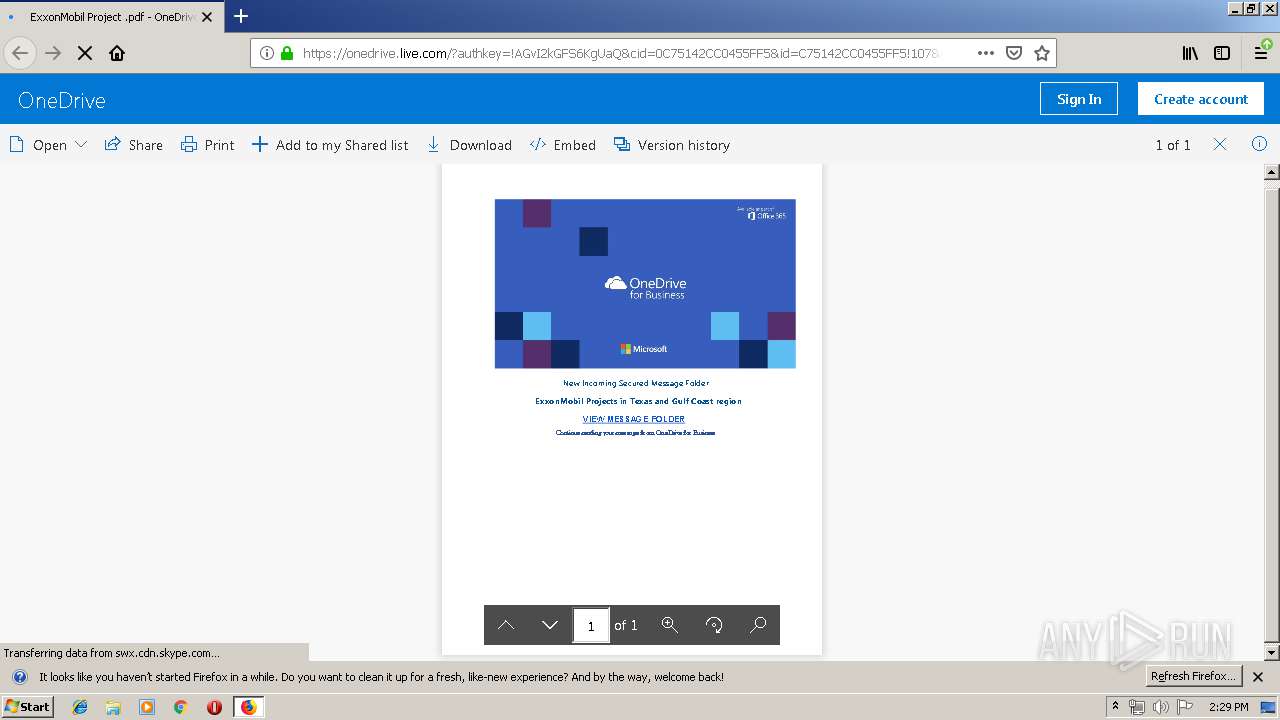Image resolution: width=1280 pixels, height=720 pixels.
Task: Print the PDF document
Action: tap(207, 145)
